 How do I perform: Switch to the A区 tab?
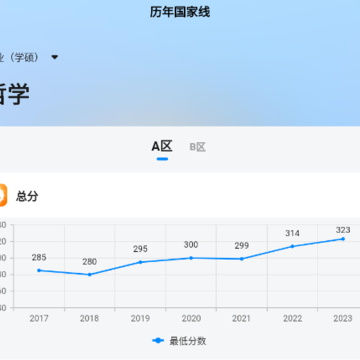coord(162,147)
